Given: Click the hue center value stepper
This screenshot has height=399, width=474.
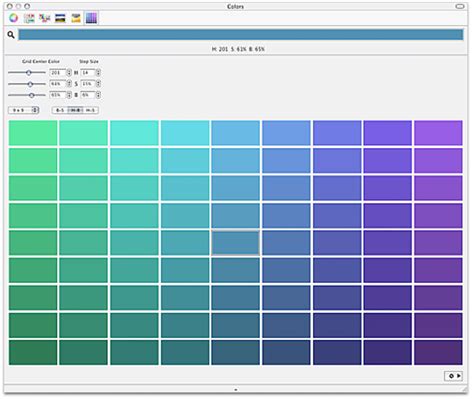Looking at the screenshot, I should point(69,72).
